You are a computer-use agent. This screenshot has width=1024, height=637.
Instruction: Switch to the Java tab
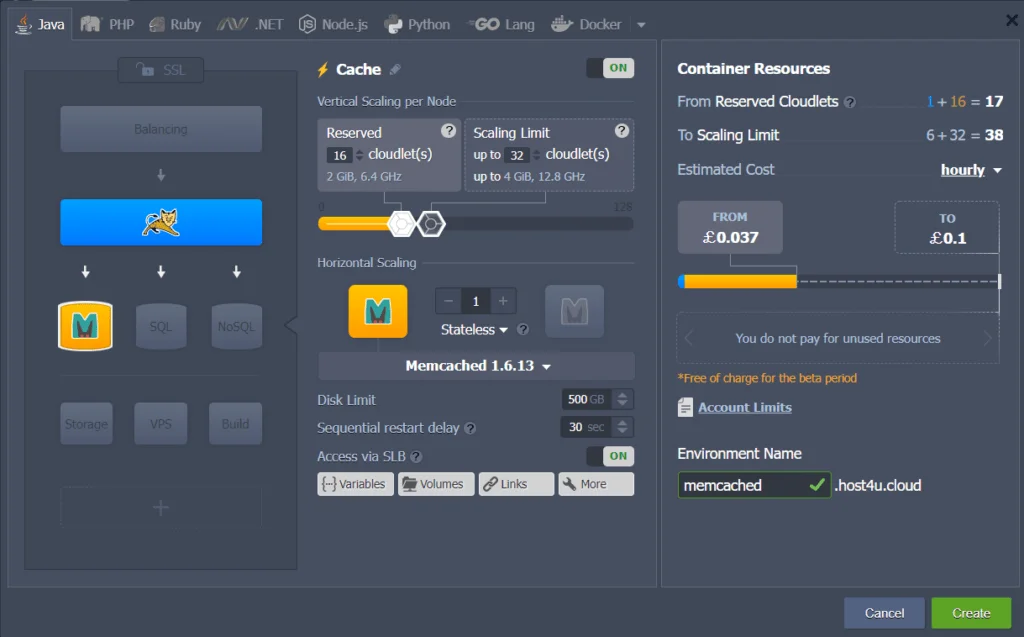point(40,25)
